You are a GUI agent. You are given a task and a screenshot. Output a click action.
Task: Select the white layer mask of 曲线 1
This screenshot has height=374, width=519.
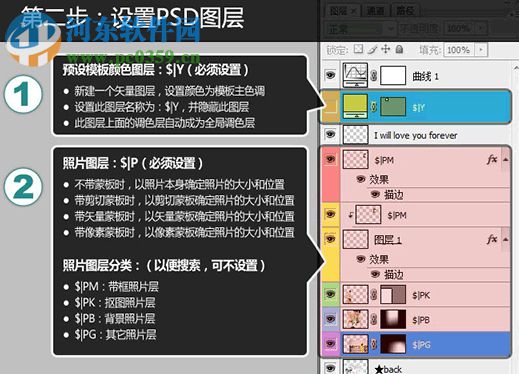[393, 75]
